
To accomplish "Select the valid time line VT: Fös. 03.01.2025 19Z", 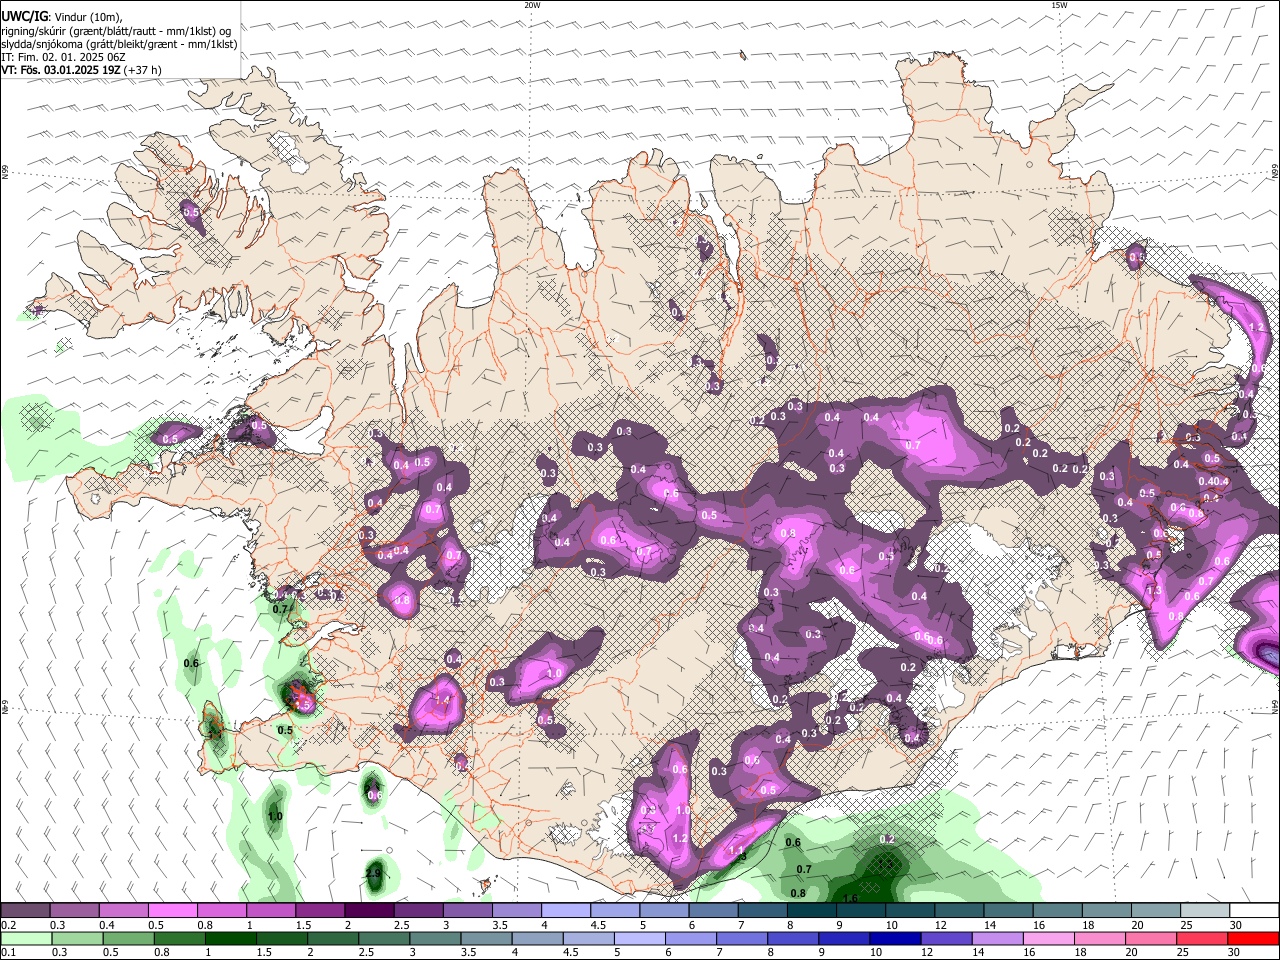I will (x=61, y=70).
